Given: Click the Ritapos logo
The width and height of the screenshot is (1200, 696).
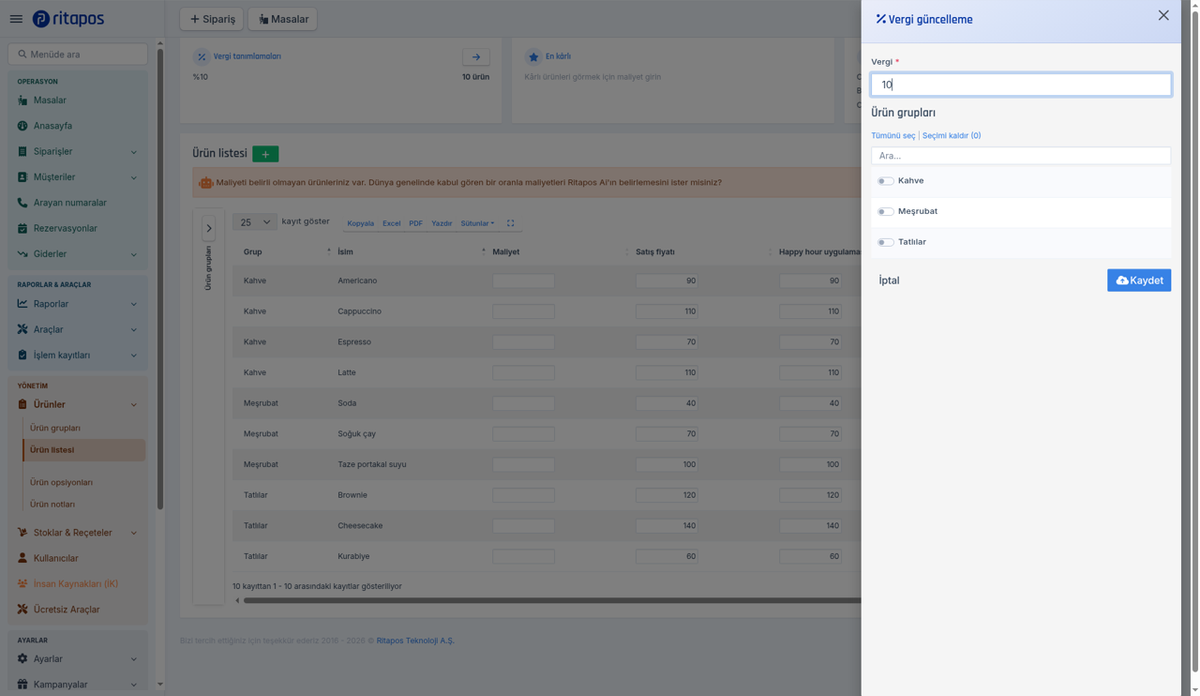Looking at the screenshot, I should 68,19.
